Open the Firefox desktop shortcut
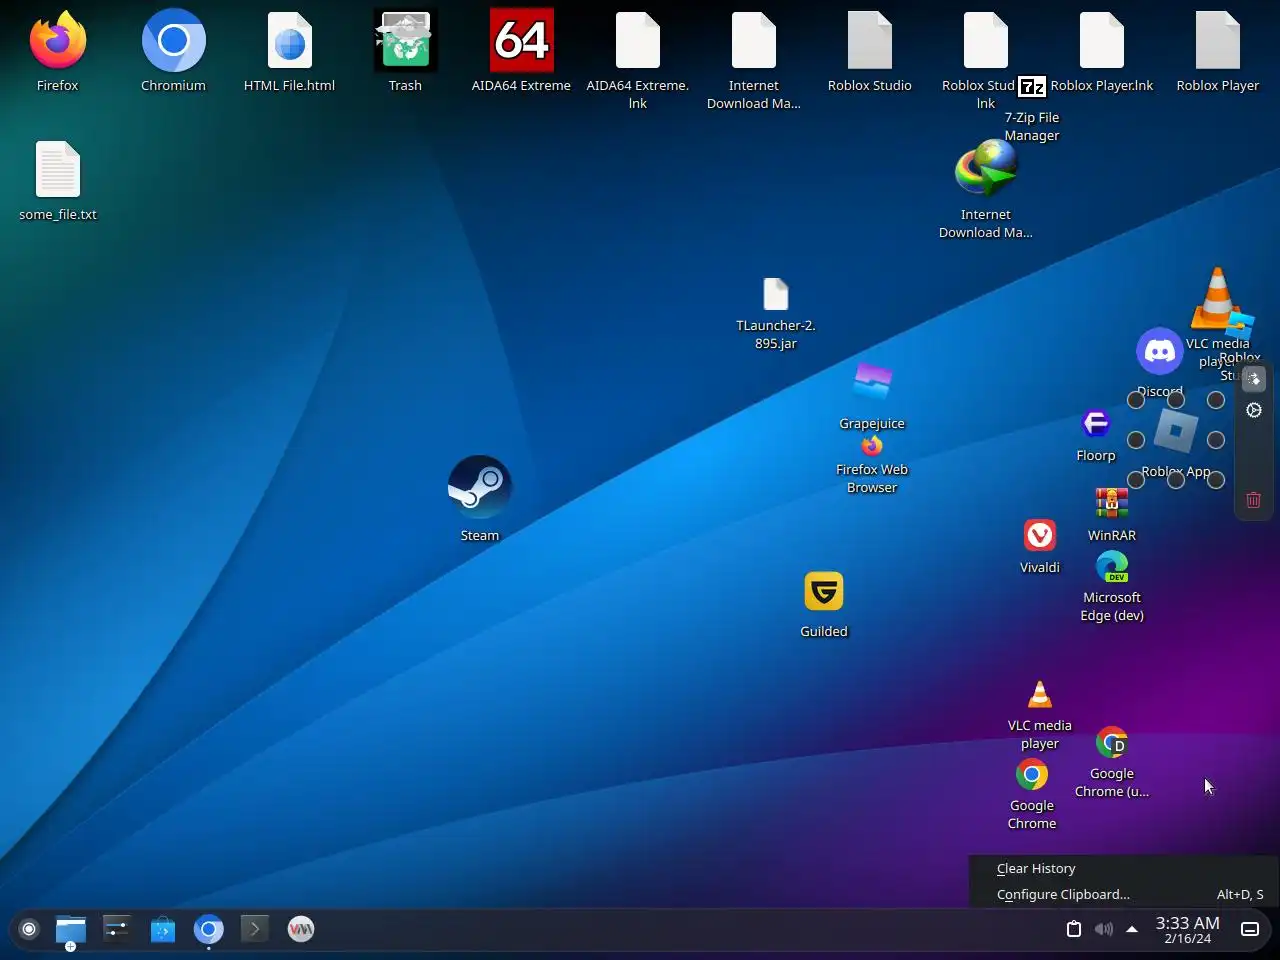This screenshot has width=1280, height=960. [58, 41]
